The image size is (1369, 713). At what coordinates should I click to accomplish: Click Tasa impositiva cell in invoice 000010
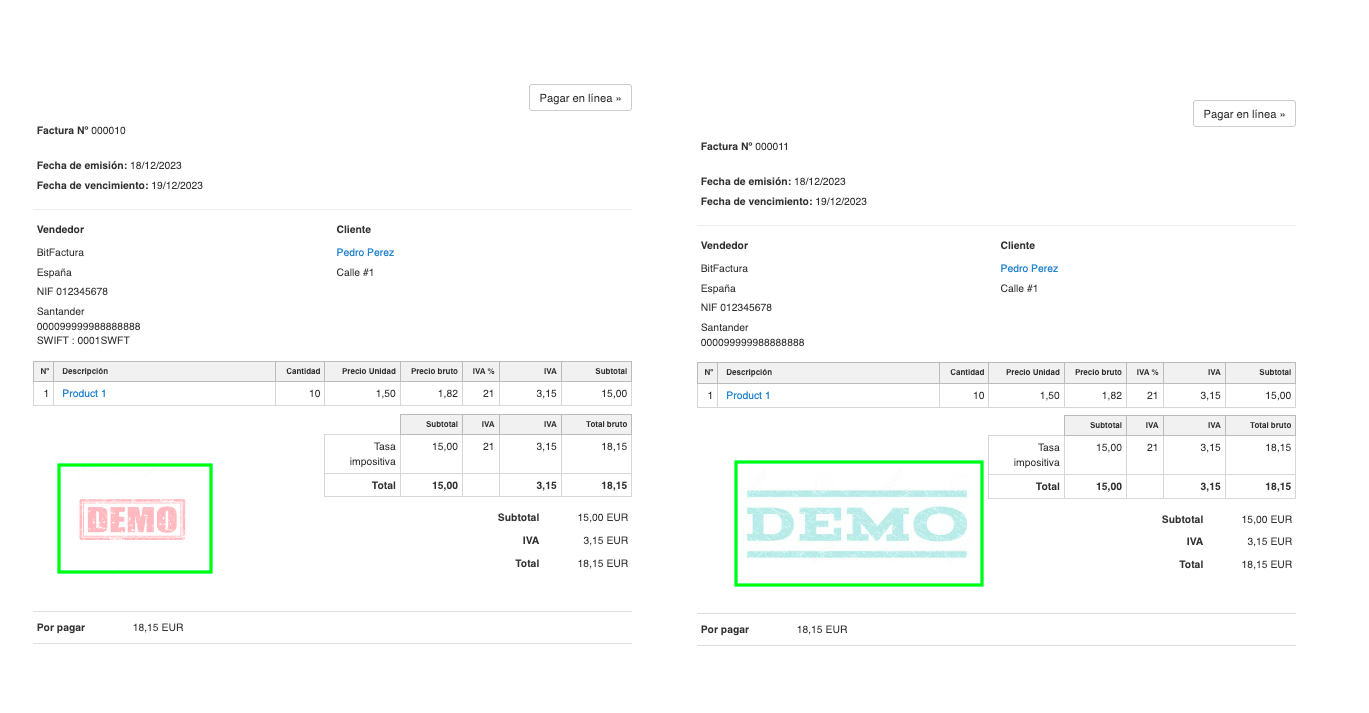coord(372,454)
